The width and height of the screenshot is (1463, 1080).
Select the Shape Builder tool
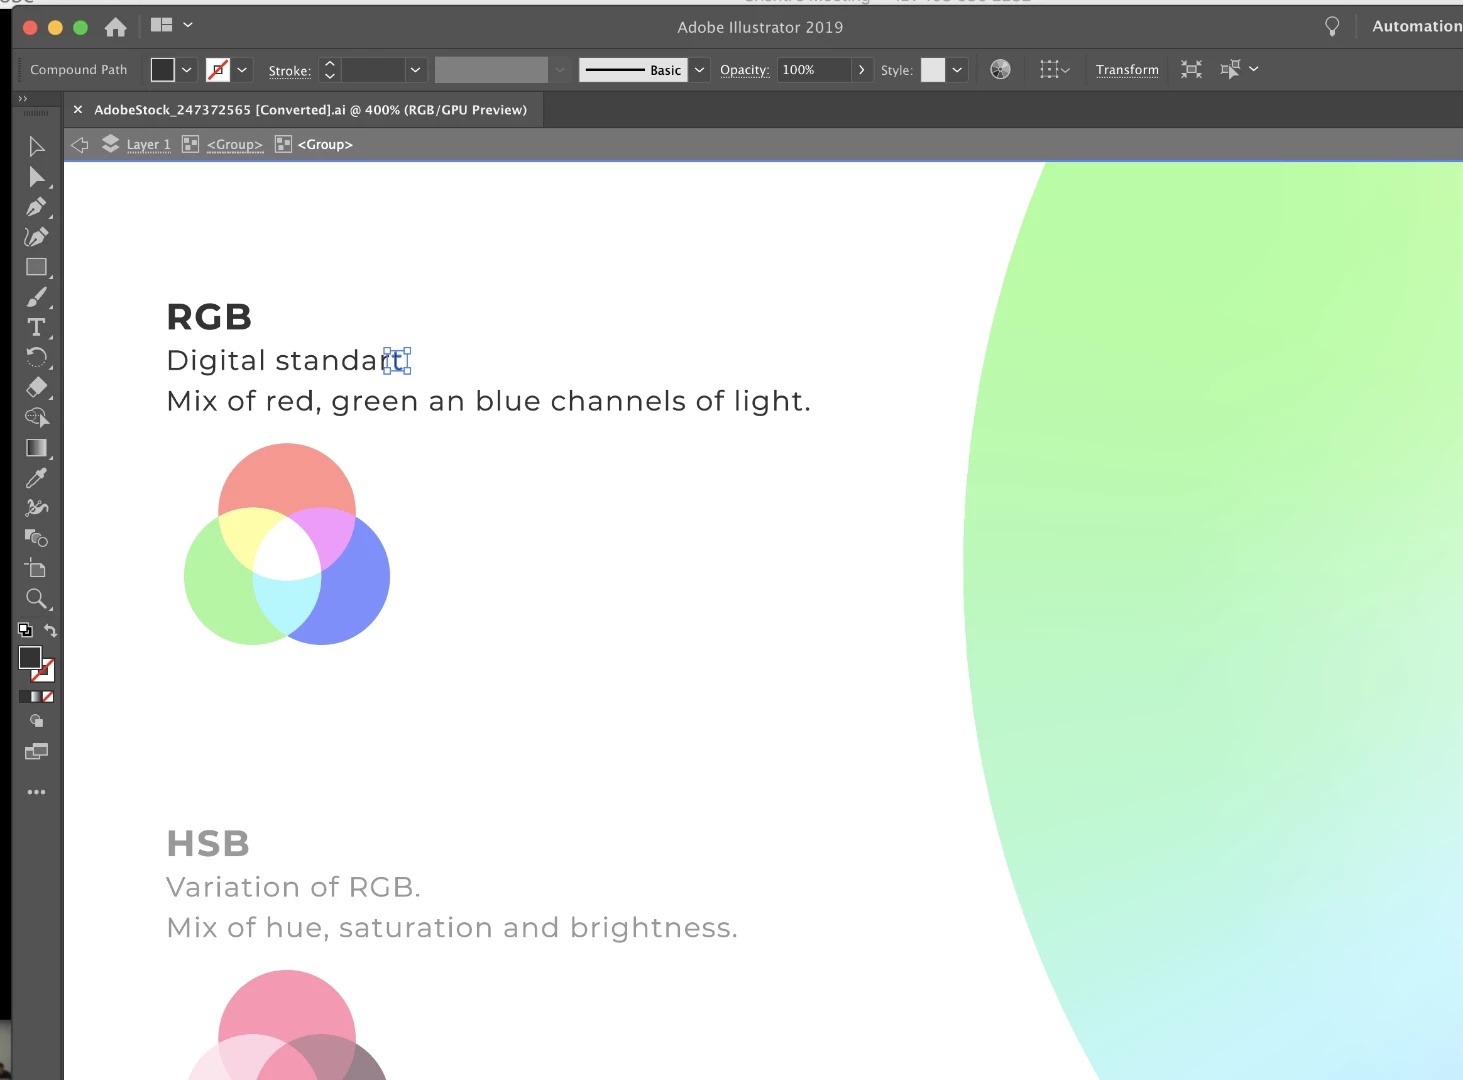36,417
